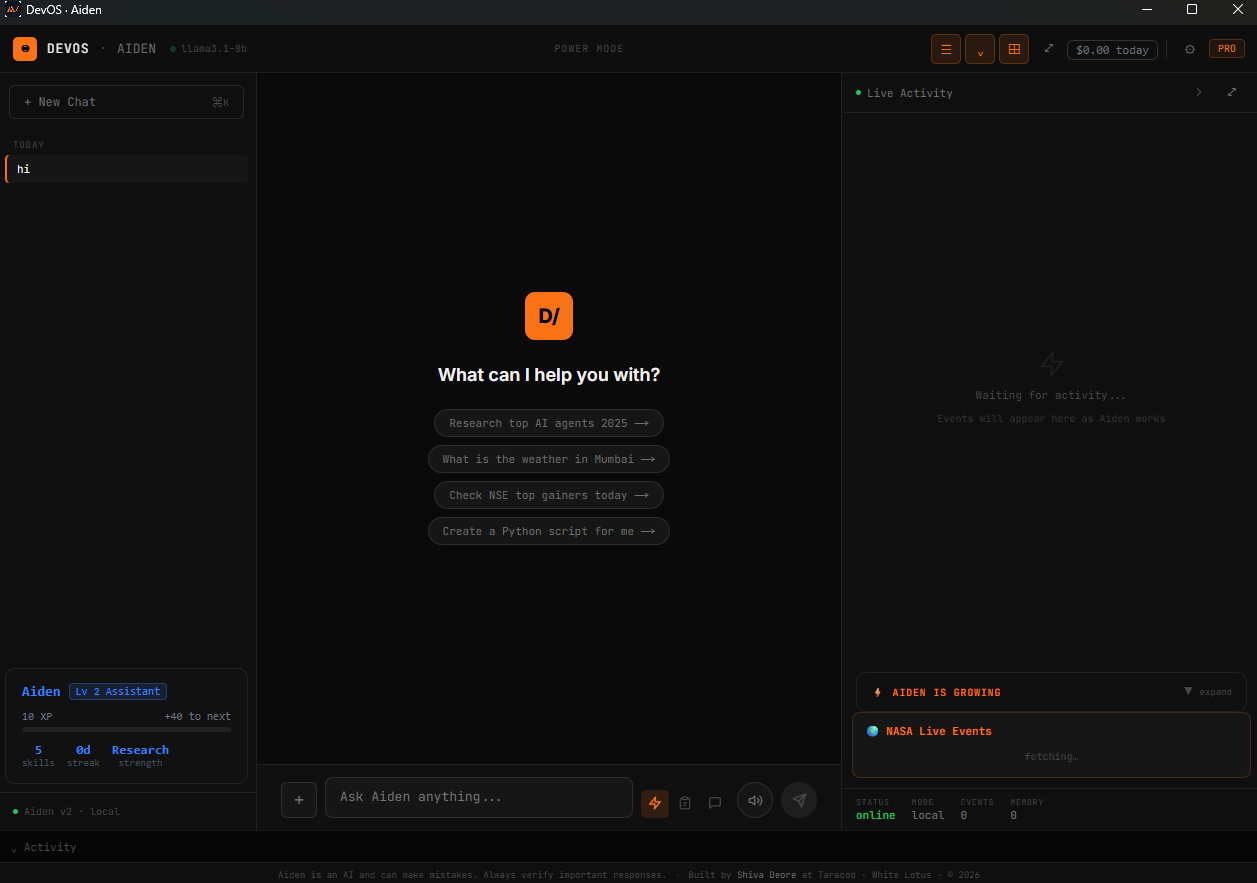
Task: Click the header expand arrows icon beside cost
Action: [x=1048, y=48]
